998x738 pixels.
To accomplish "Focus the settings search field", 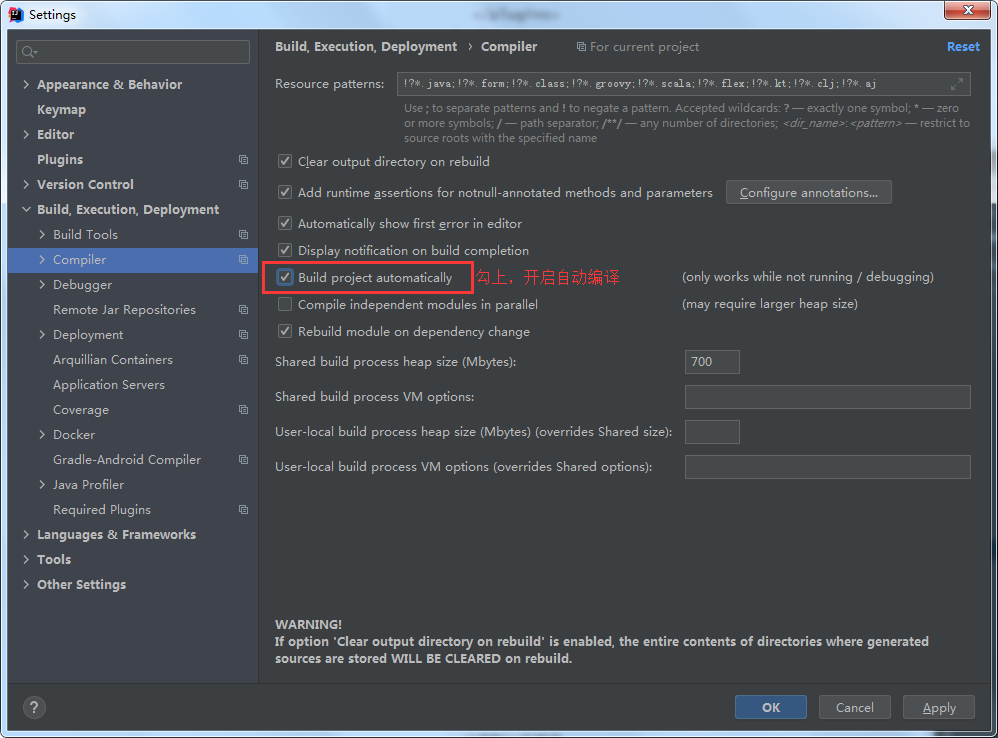I will pyautogui.click(x=133, y=52).
